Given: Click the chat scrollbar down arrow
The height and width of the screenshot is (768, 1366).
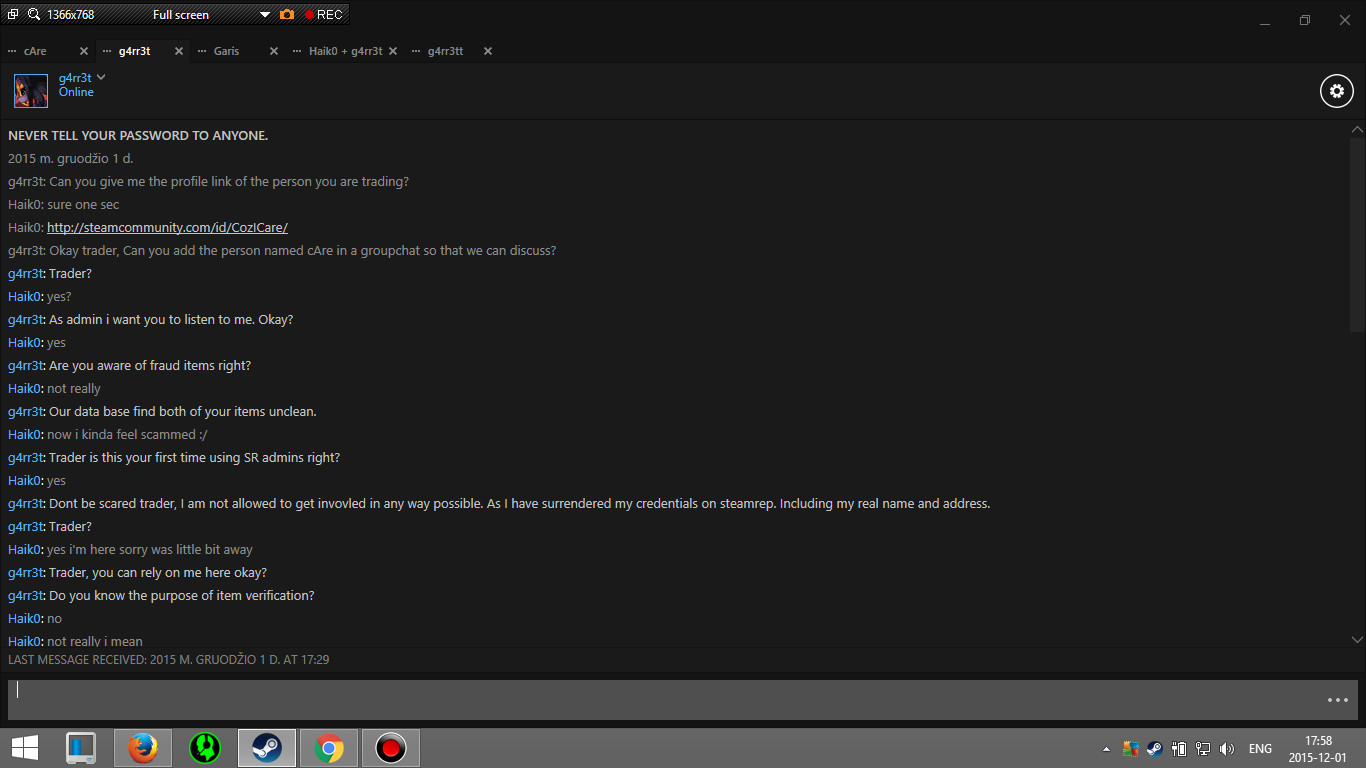Looking at the screenshot, I should (x=1357, y=639).
